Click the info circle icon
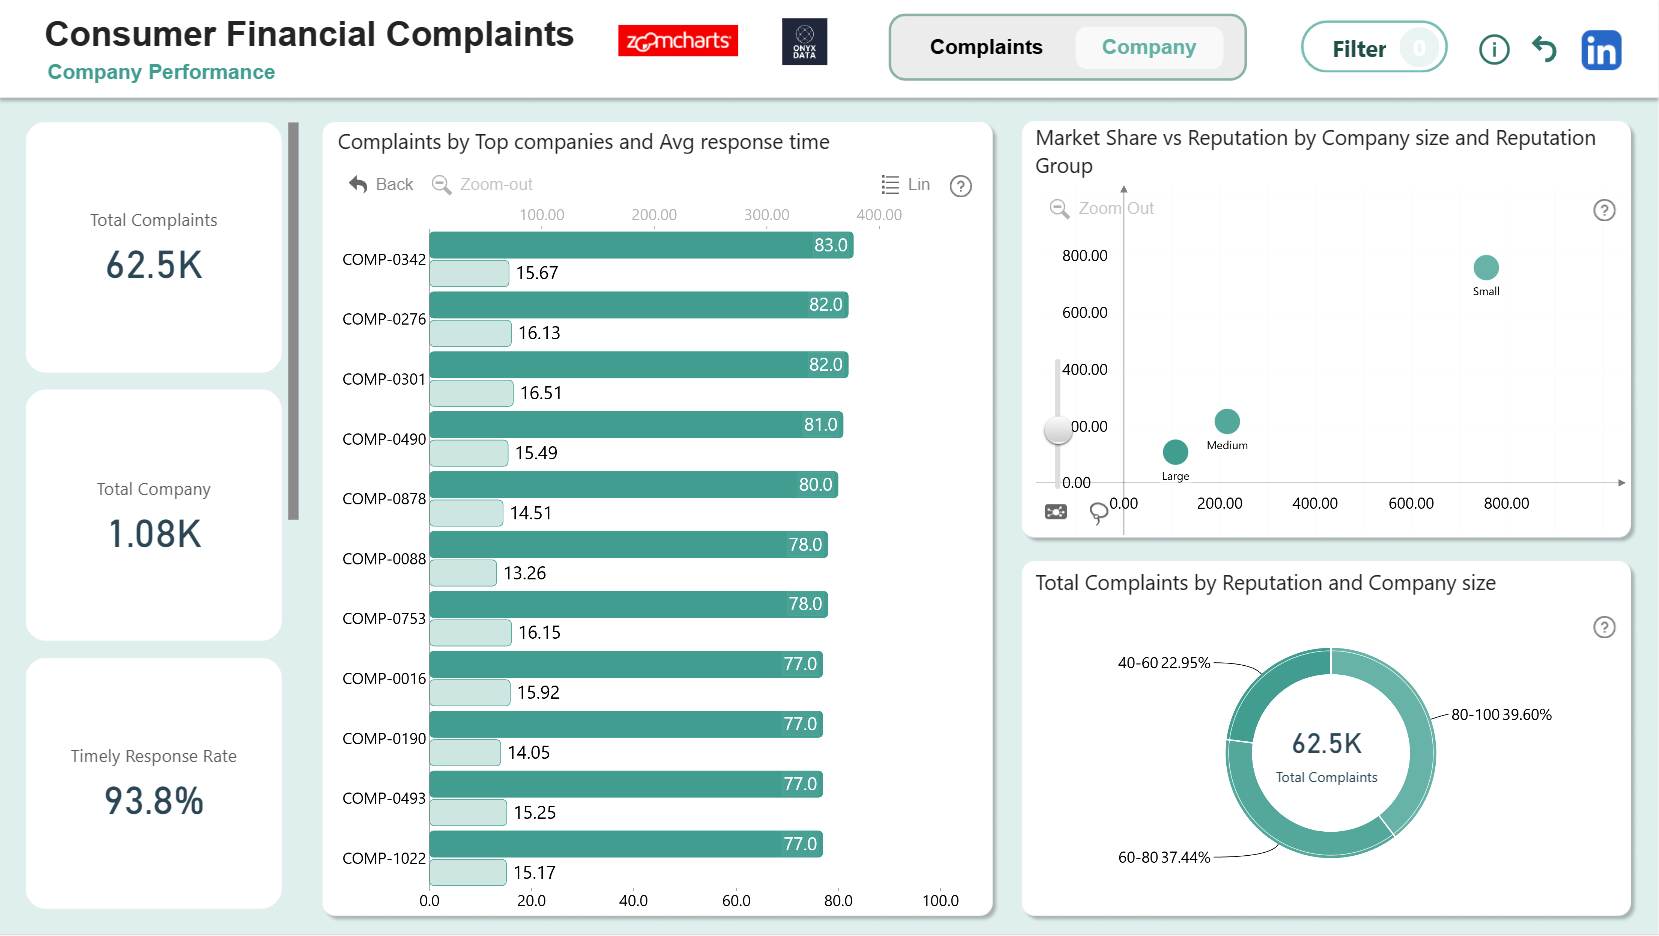The image size is (1659, 936). [x=1494, y=49]
